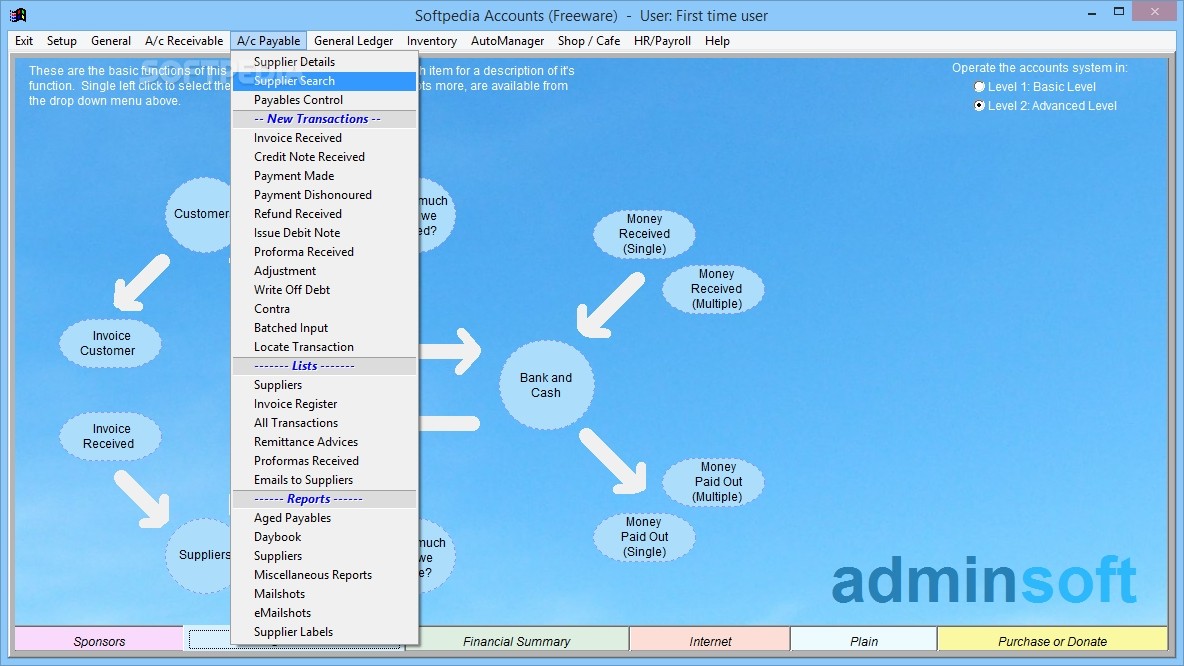
Task: Click the Bank and Cash bubble
Action: tap(546, 385)
